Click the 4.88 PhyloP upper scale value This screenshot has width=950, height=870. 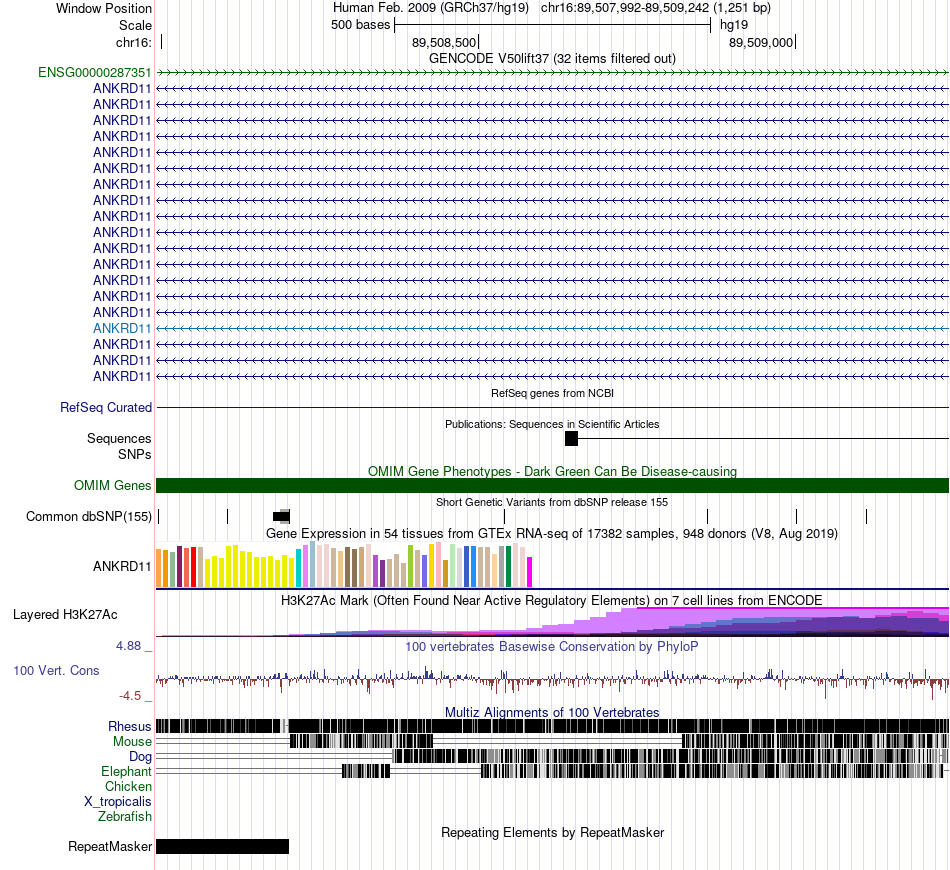coord(128,646)
